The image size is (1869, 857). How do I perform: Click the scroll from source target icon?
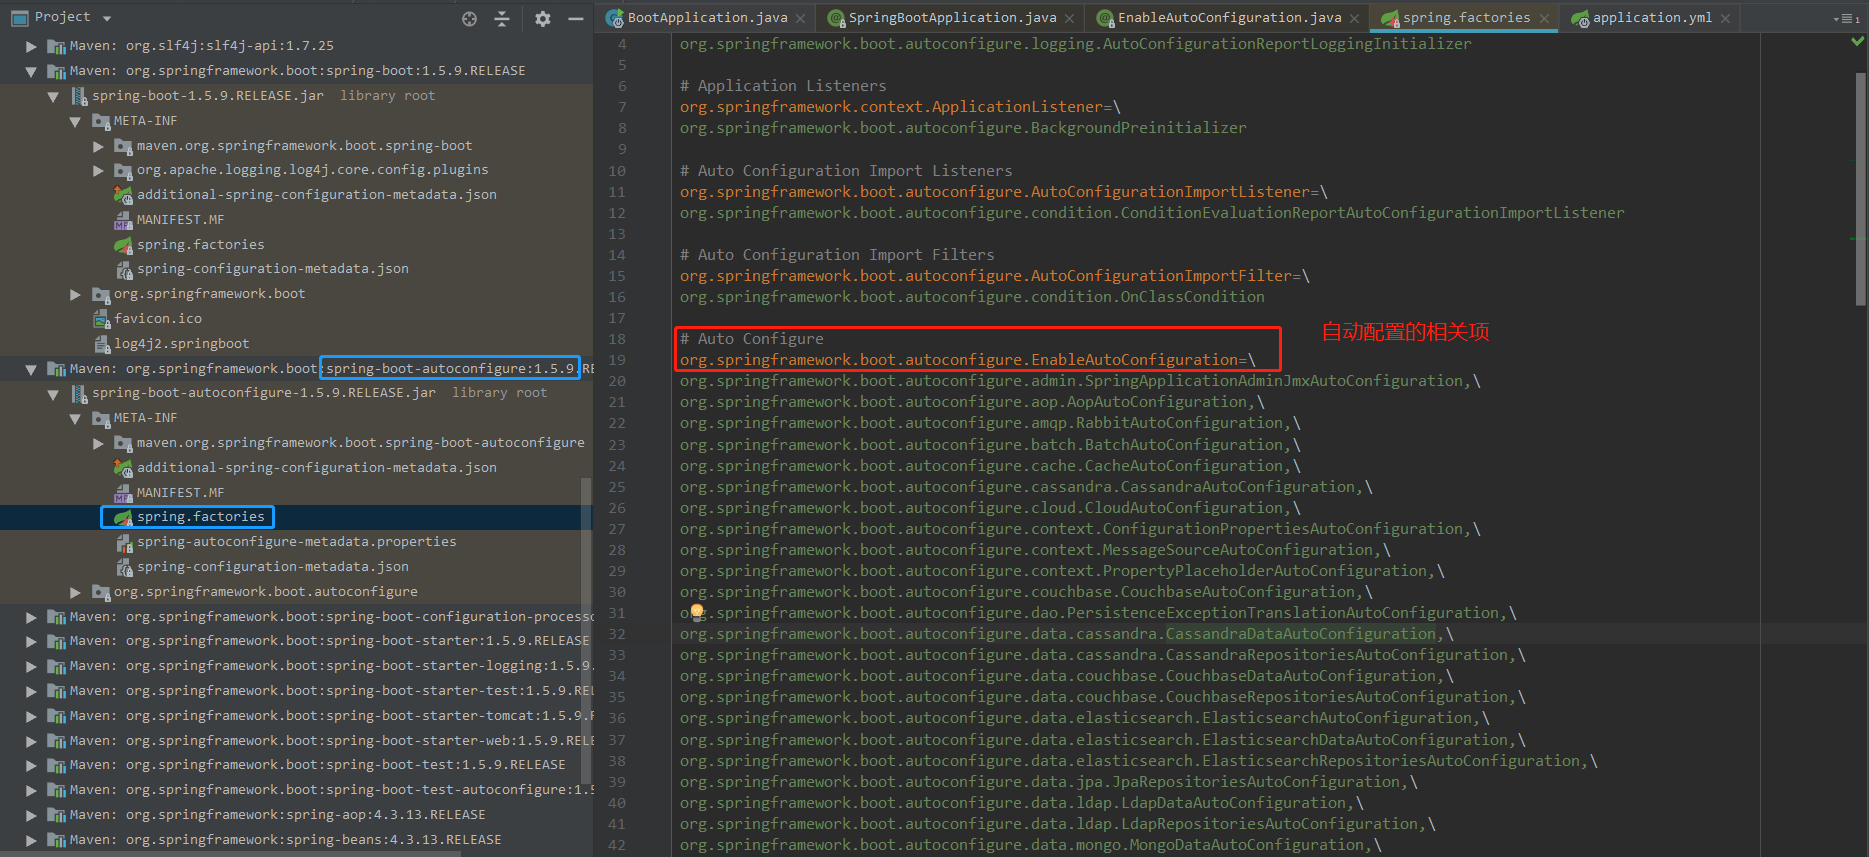(469, 18)
